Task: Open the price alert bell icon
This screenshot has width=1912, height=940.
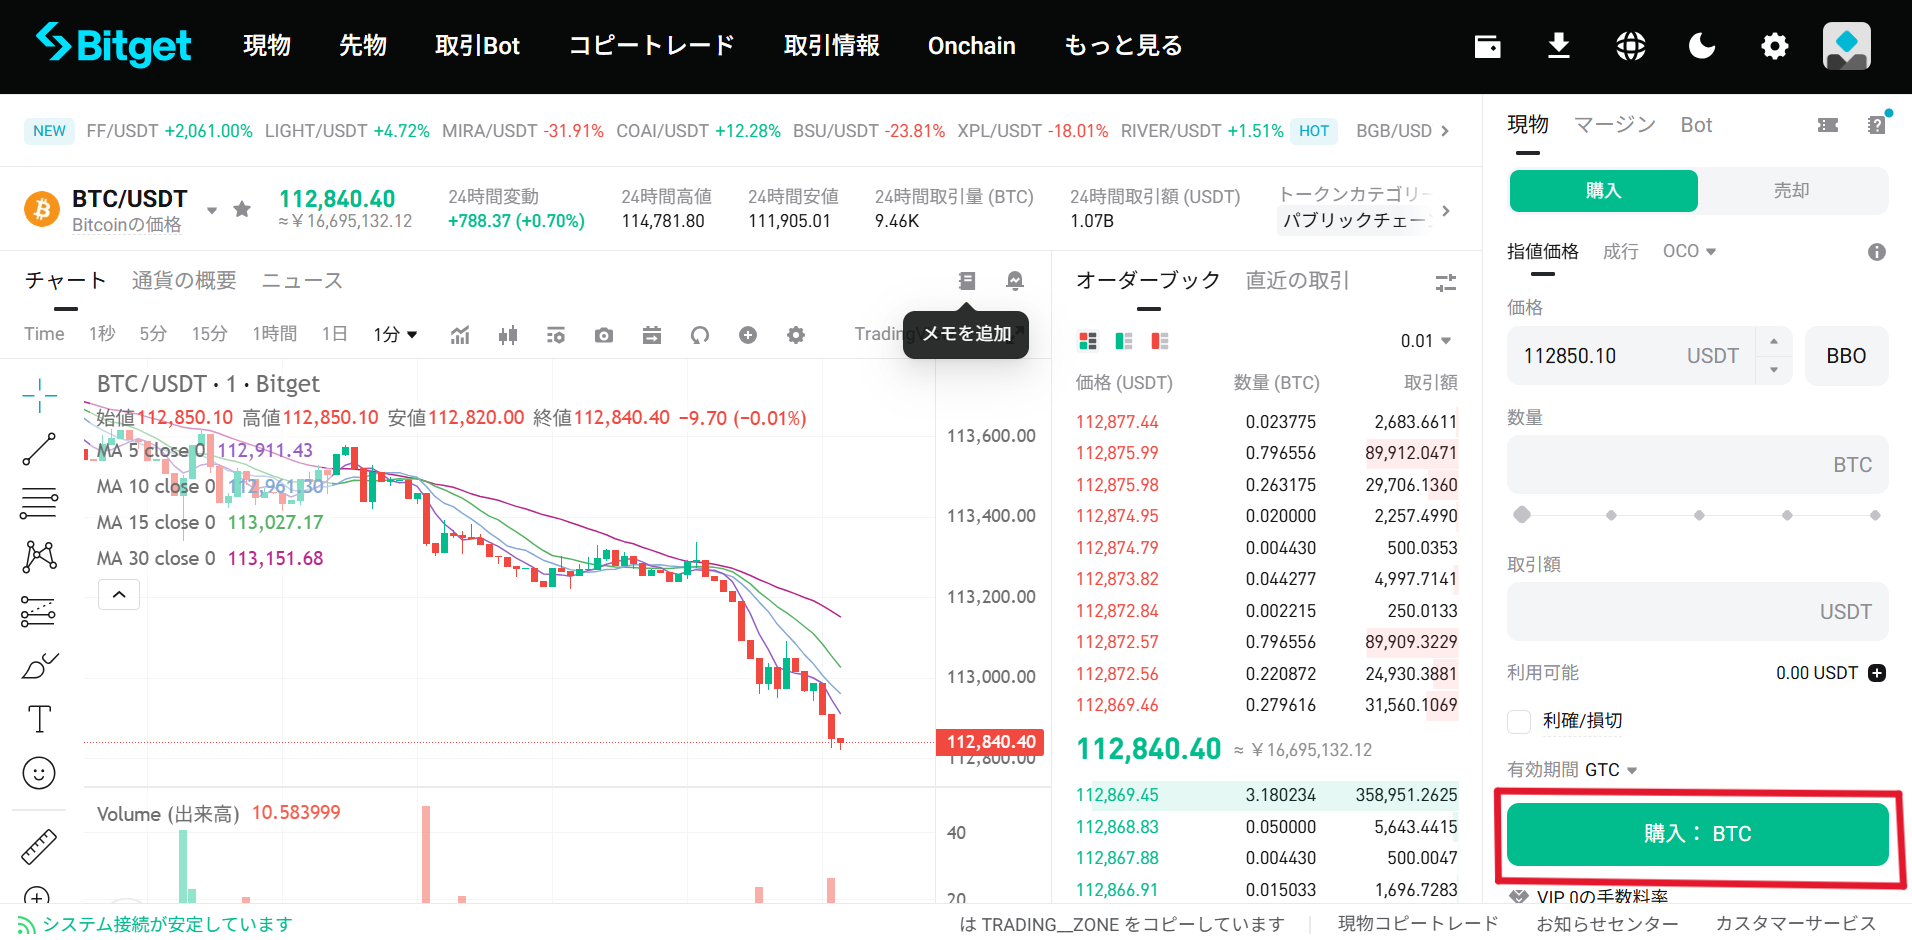Action: point(1014,281)
